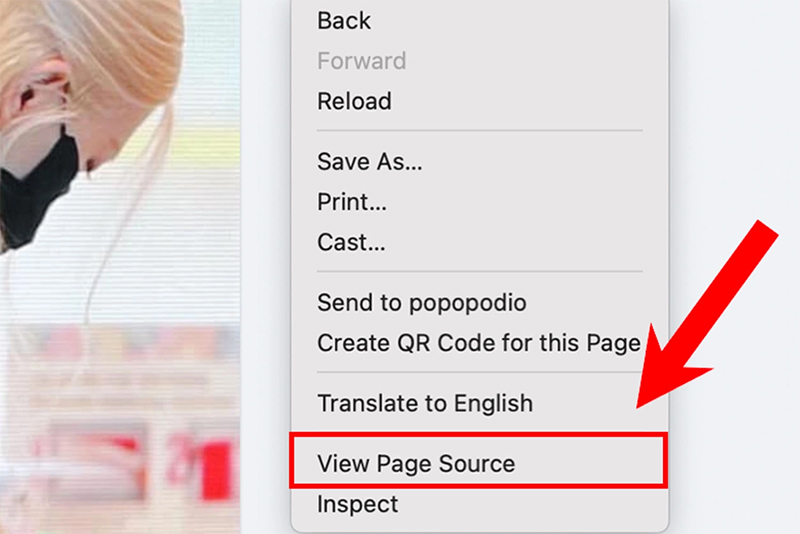Reload the page from the context menu
The image size is (800, 534).
[354, 101]
